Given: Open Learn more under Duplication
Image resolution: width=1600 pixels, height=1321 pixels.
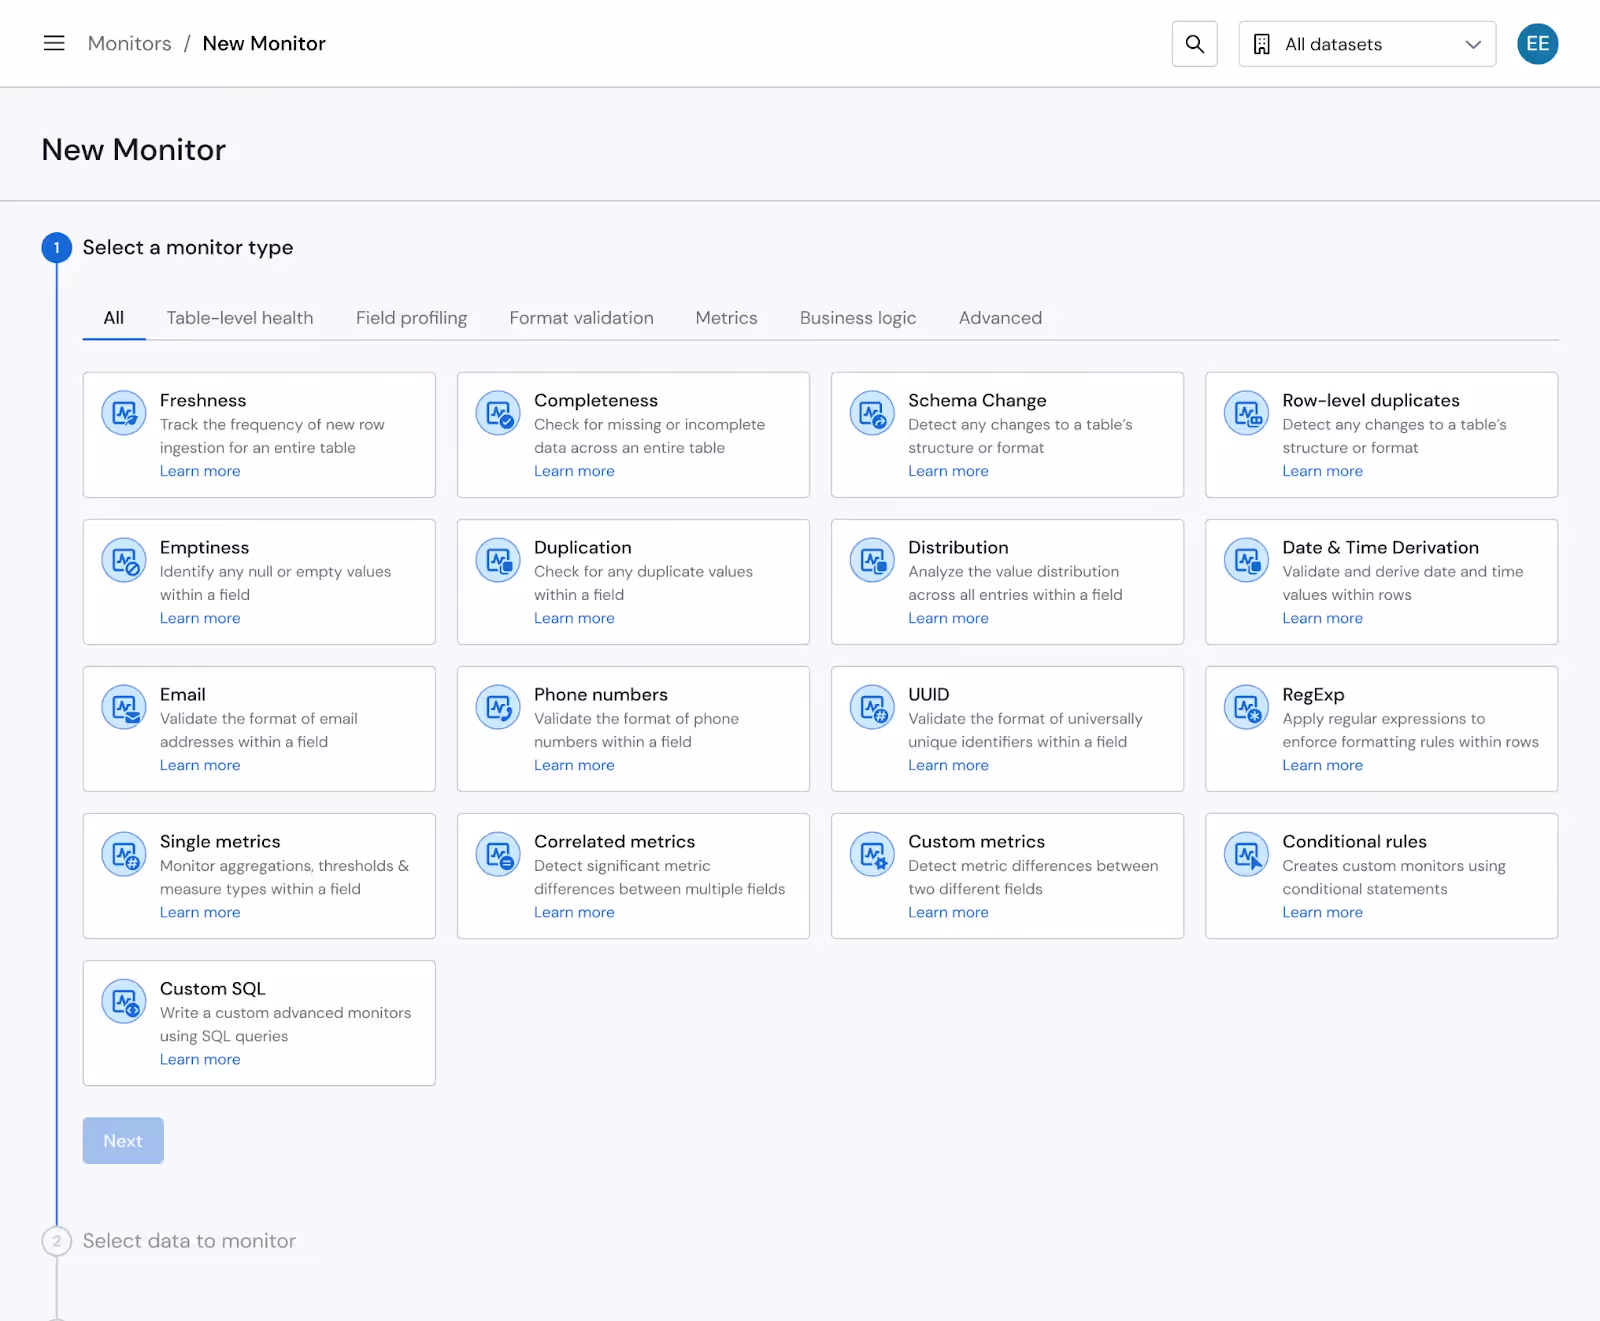Looking at the screenshot, I should 574,618.
